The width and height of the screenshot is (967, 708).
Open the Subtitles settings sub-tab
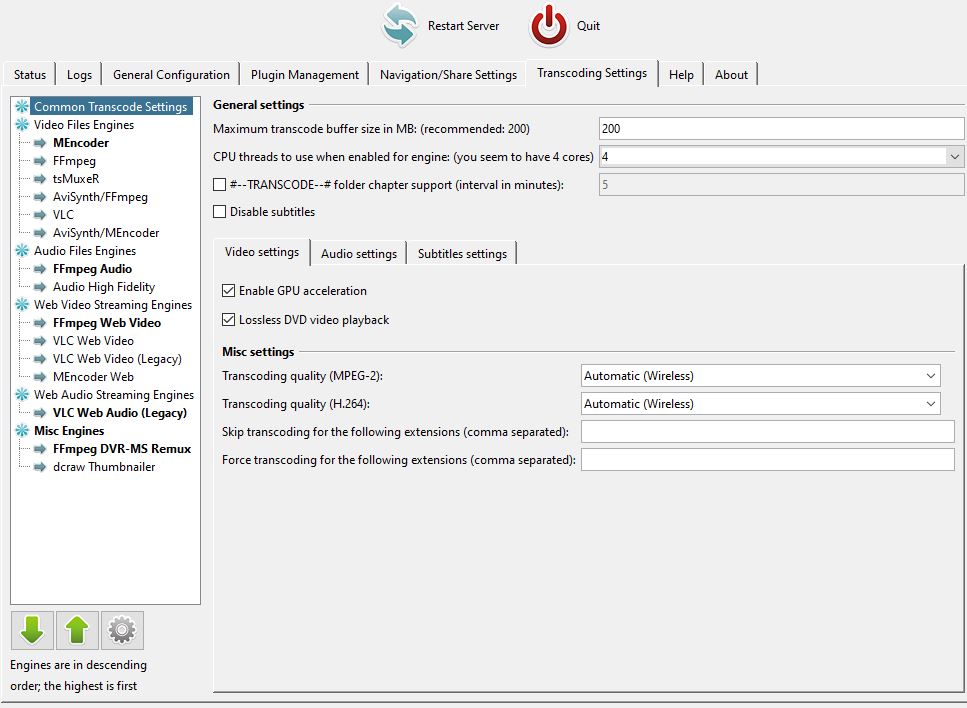click(462, 253)
